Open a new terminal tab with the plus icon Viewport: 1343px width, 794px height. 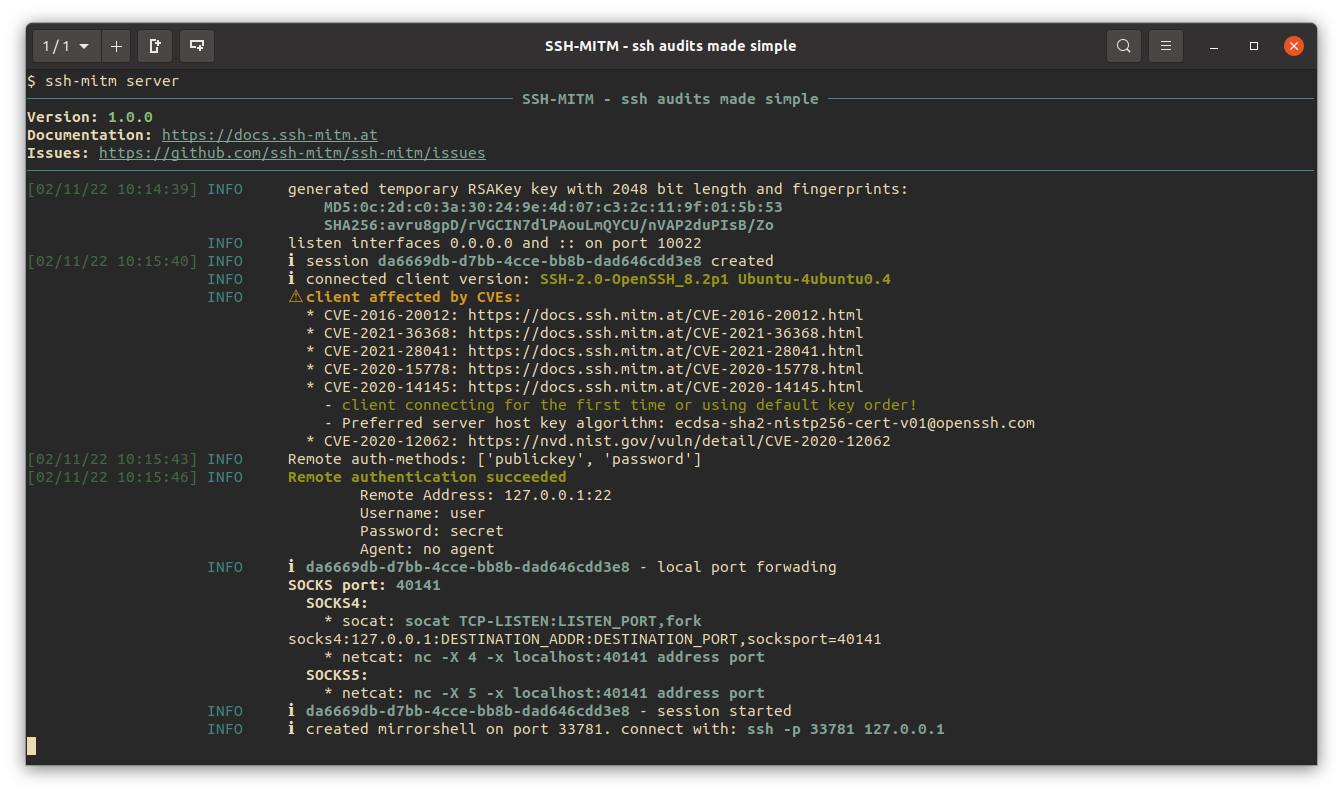pos(115,45)
